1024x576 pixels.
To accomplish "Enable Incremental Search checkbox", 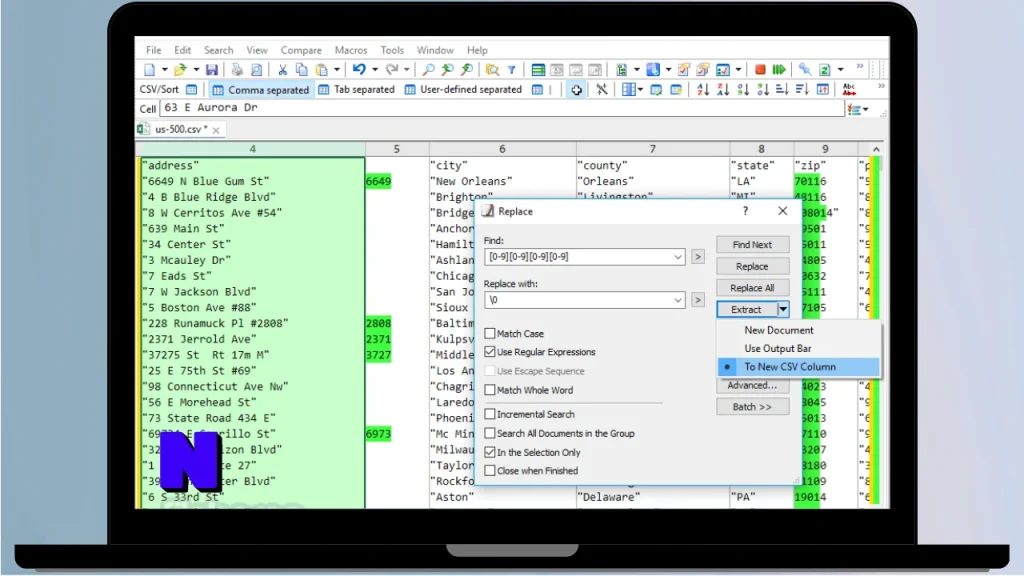I will coord(490,414).
